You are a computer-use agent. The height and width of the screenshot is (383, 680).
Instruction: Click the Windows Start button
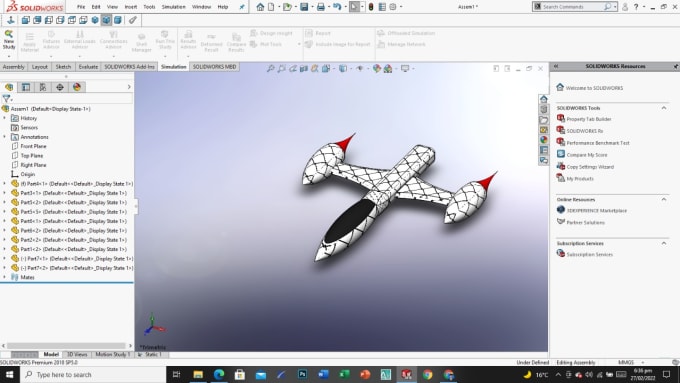pos(9,374)
